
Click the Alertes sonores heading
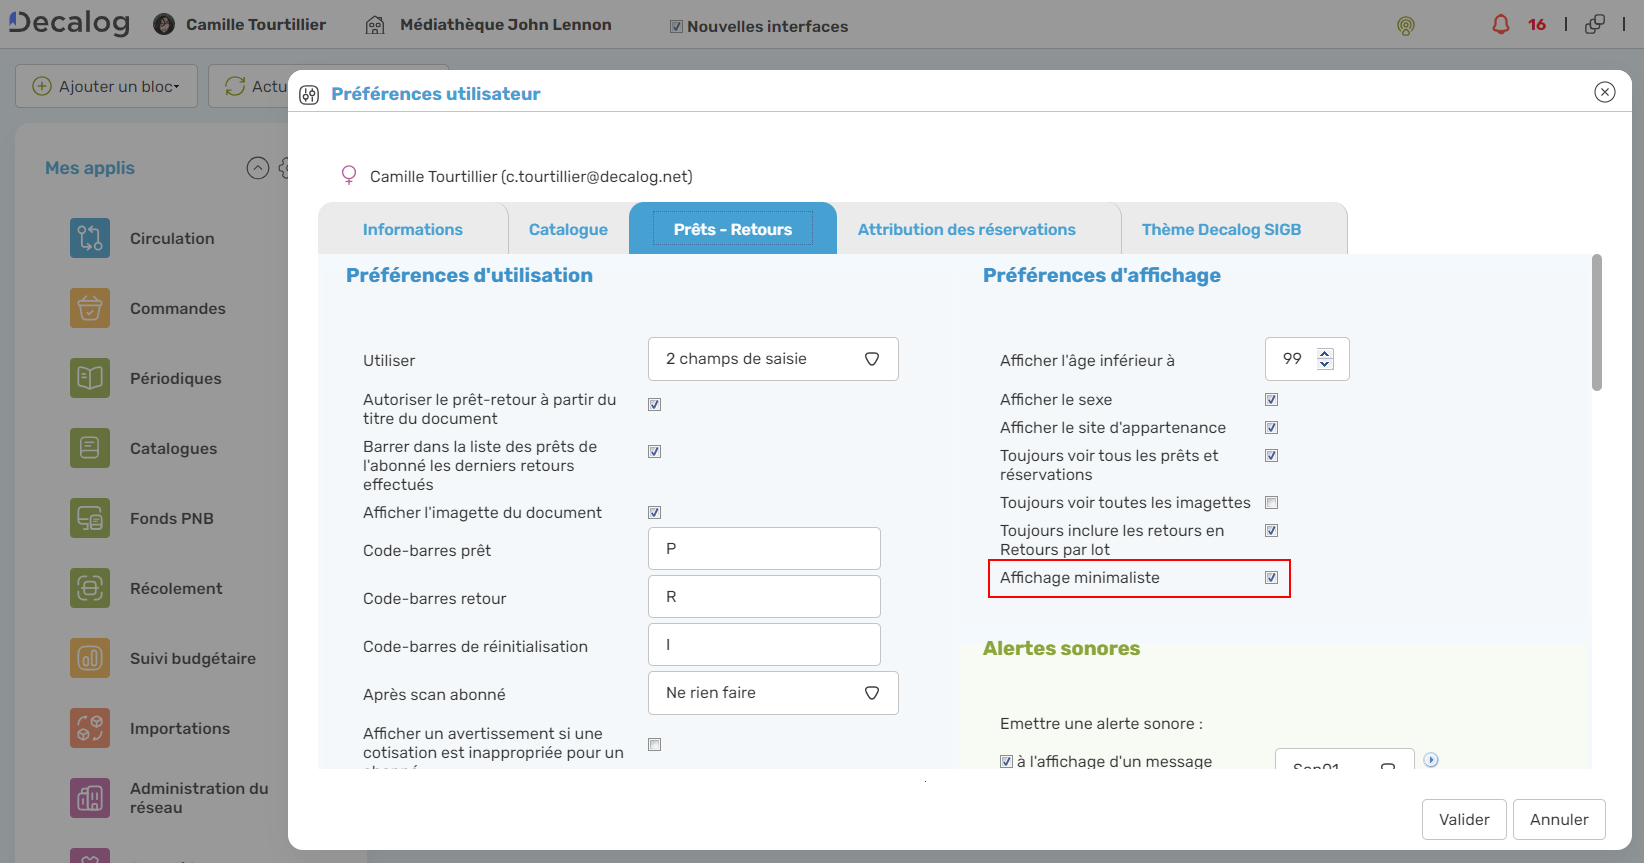click(1061, 648)
